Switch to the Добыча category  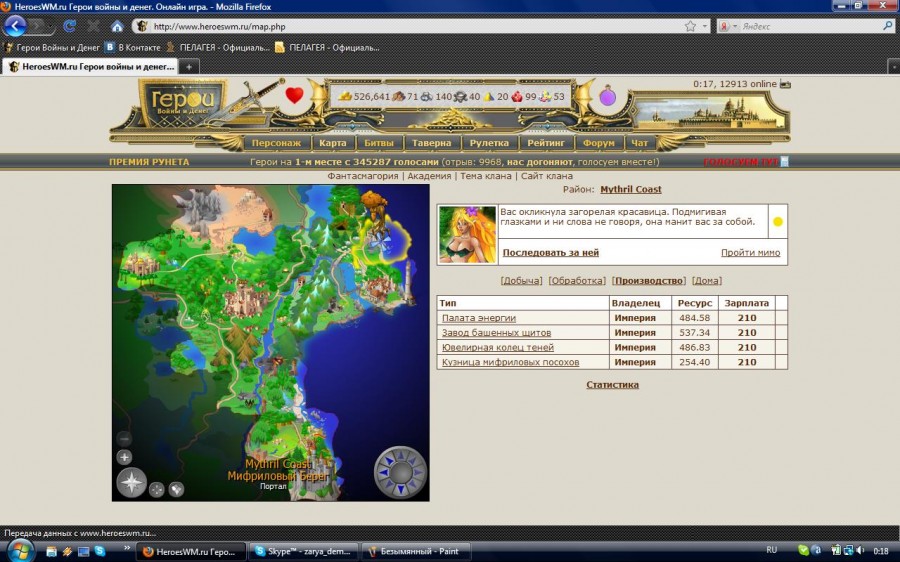pos(521,281)
